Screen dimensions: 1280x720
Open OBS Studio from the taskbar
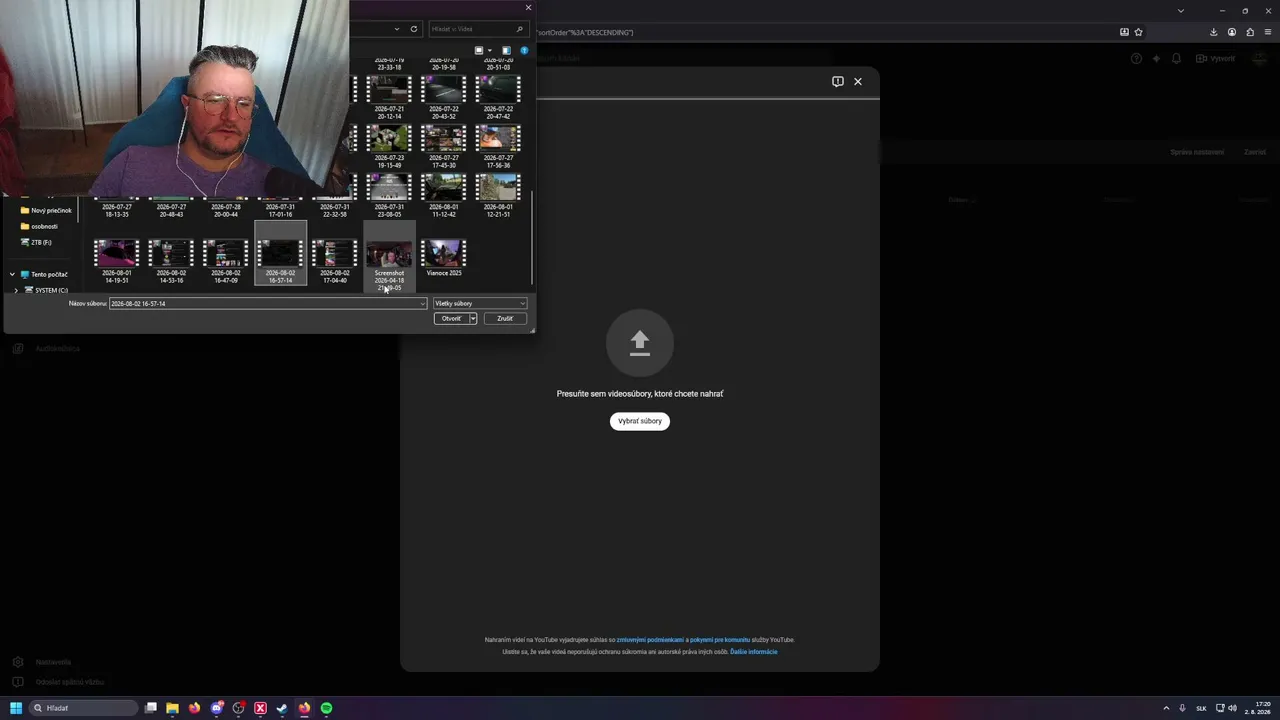pyautogui.click(x=238, y=708)
